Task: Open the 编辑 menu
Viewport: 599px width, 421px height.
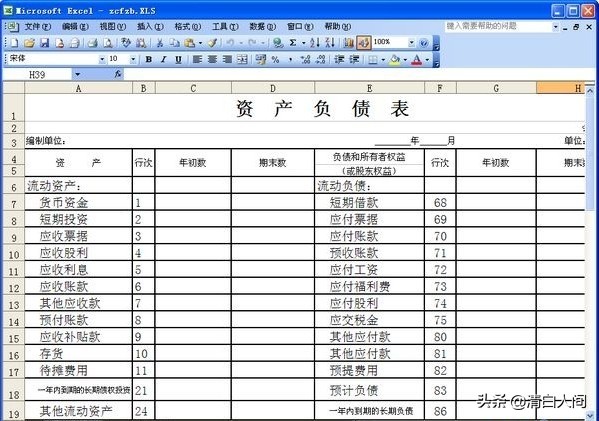Action: (75, 26)
